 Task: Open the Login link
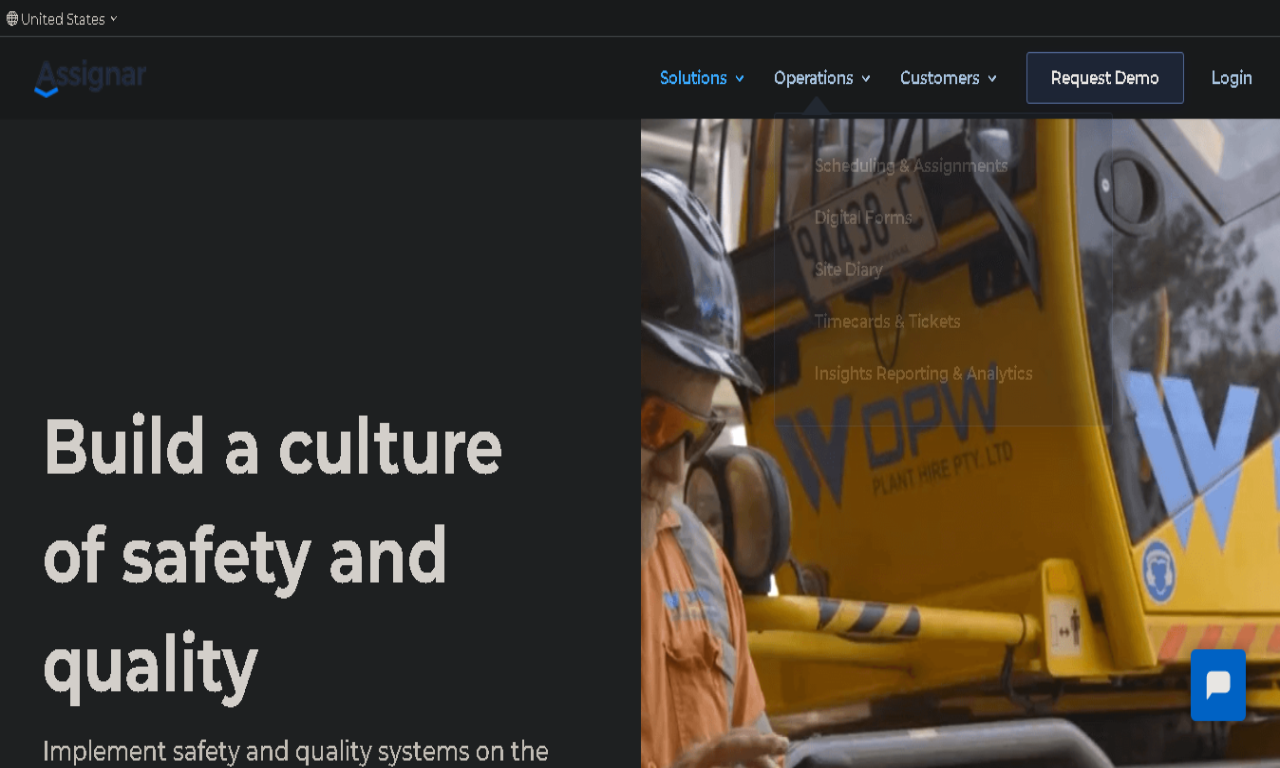pos(1231,78)
